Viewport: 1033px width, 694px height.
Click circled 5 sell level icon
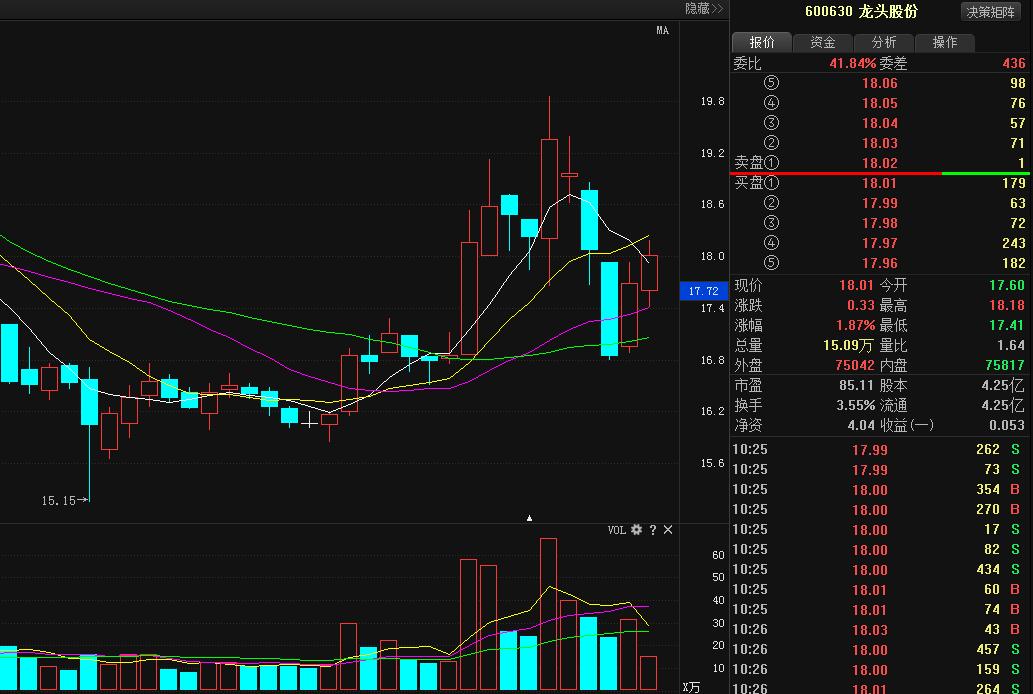pos(770,83)
